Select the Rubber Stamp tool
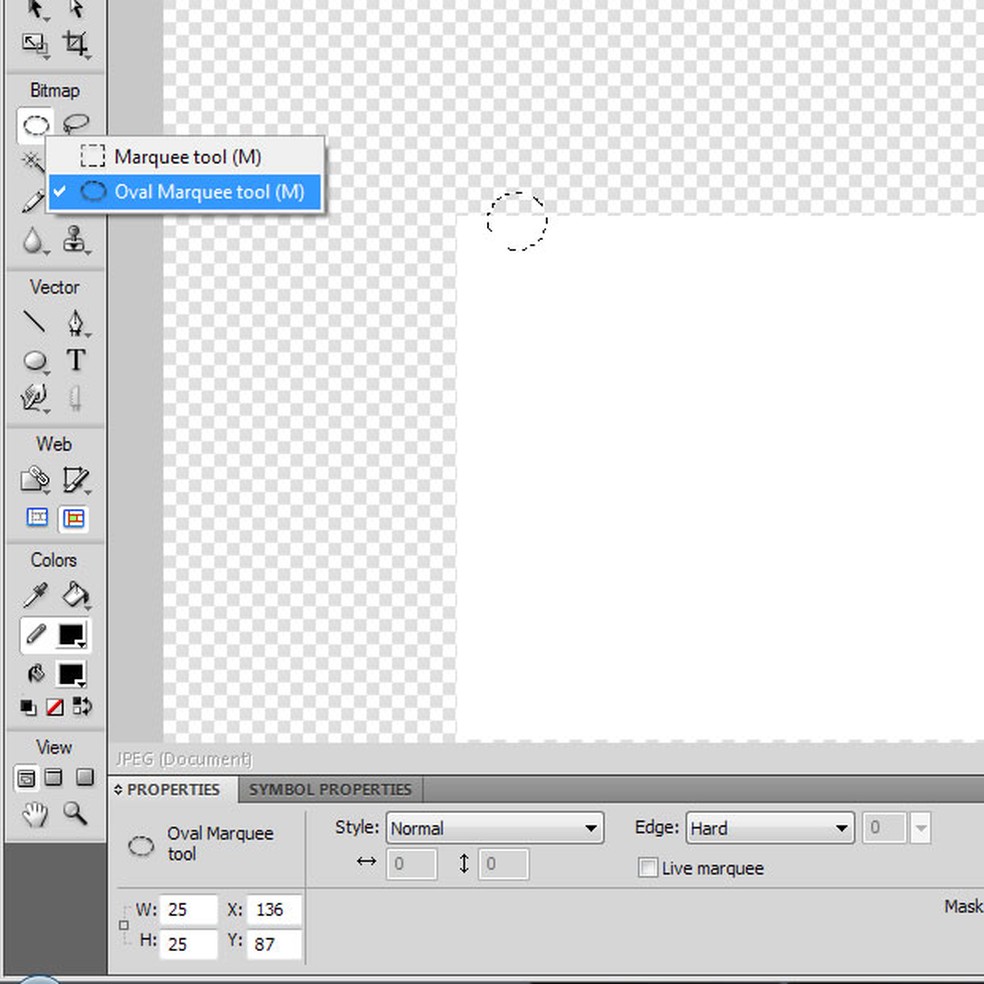This screenshot has height=984, width=984. [x=75, y=240]
